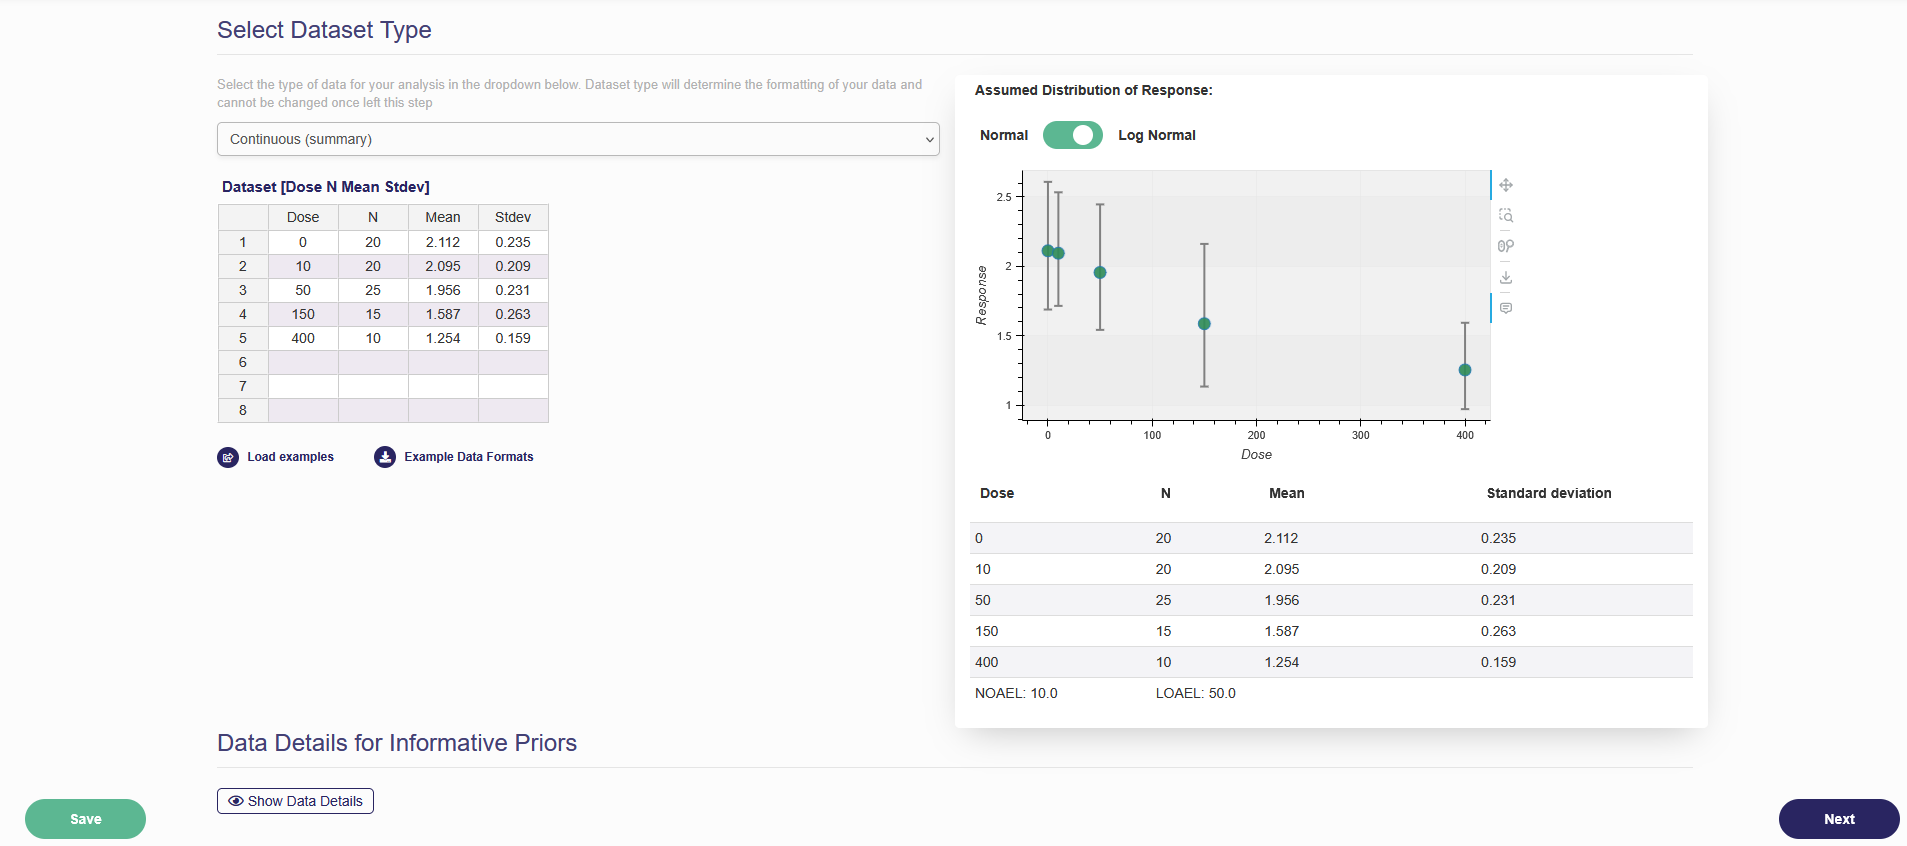This screenshot has height=846, width=1907.
Task: Click row header 8 in dataset table
Action: coord(243,410)
